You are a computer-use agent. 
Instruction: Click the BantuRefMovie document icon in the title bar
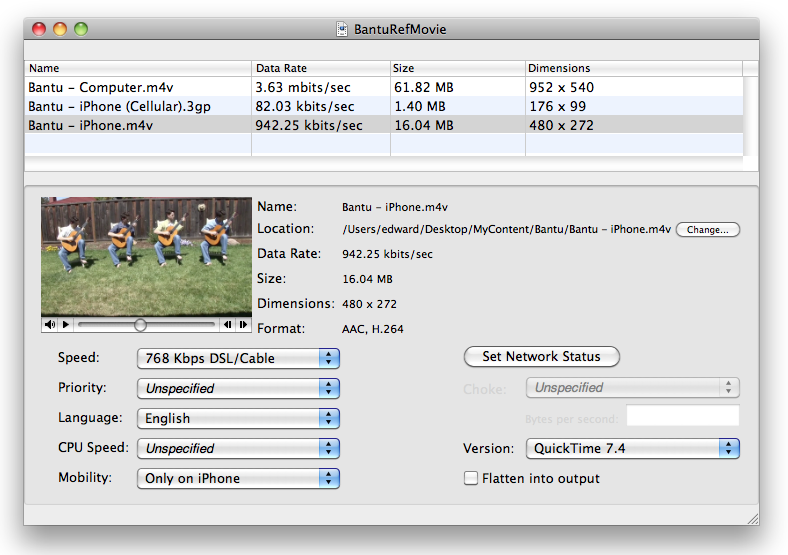341,29
